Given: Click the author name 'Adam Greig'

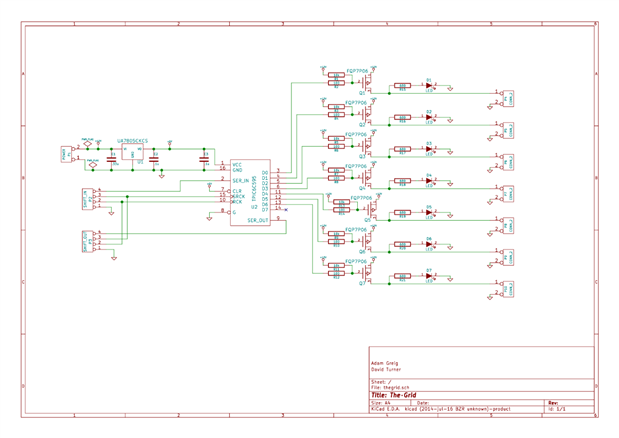Looking at the screenshot, I should [x=385, y=363].
